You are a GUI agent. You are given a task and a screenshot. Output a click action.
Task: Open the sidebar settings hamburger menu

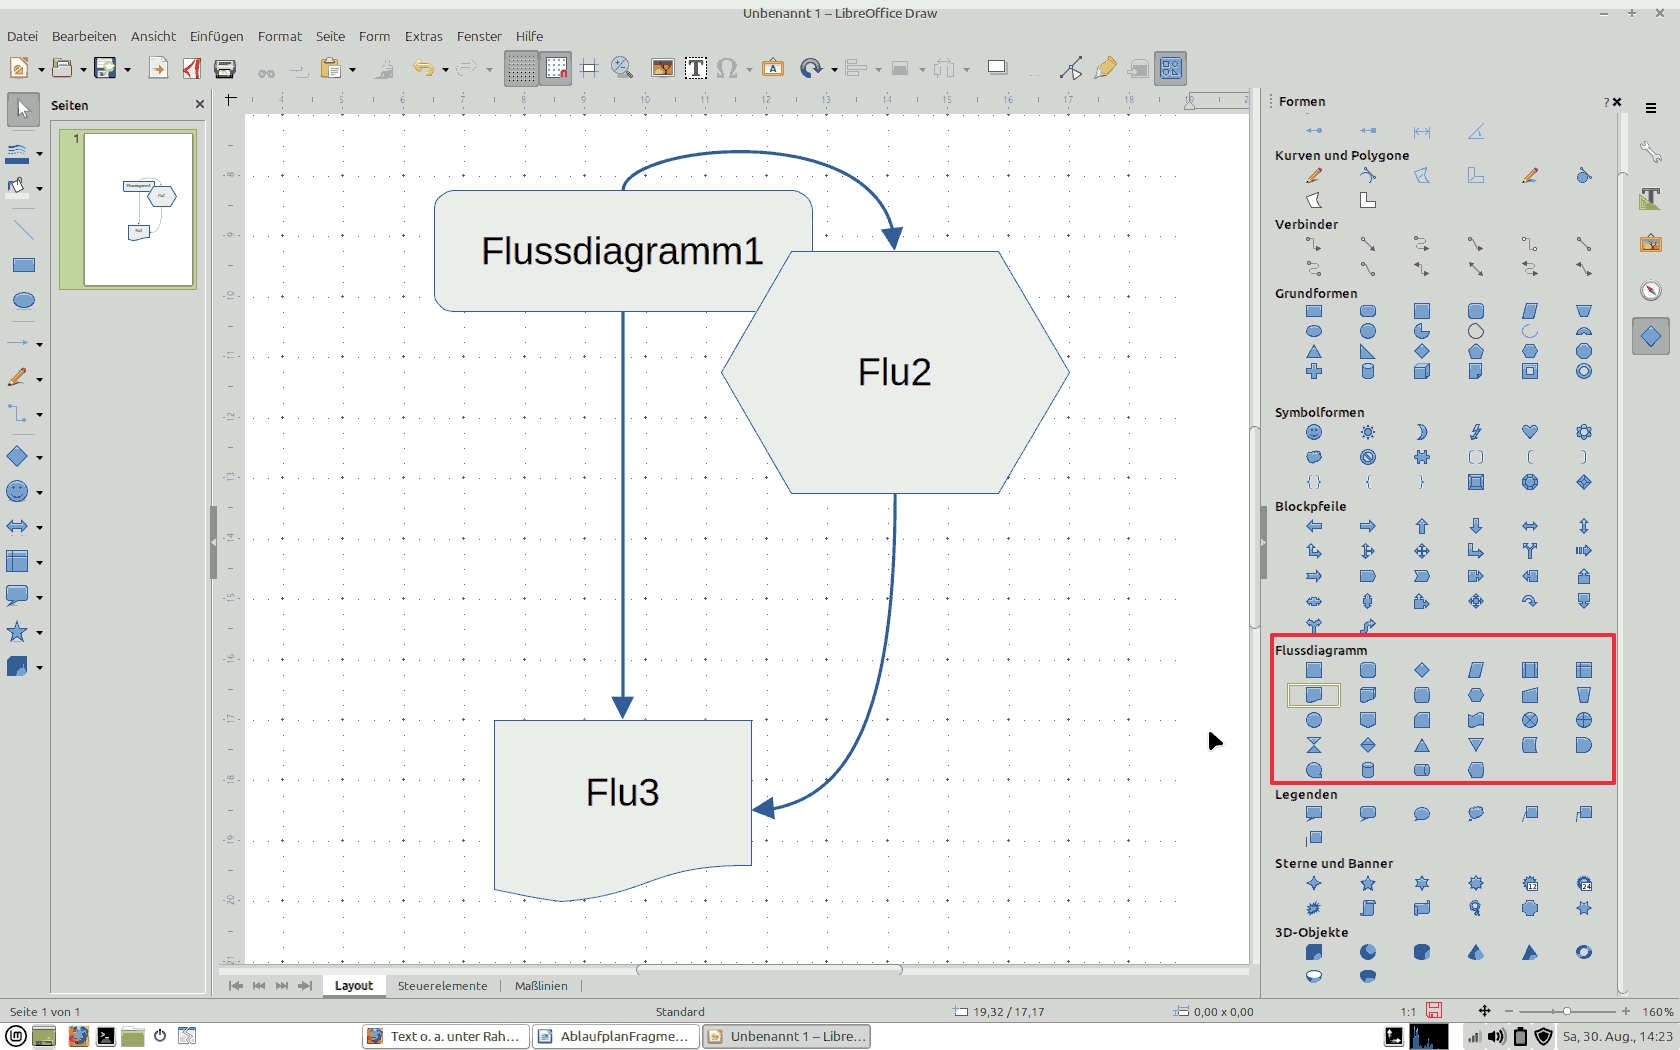point(1651,108)
